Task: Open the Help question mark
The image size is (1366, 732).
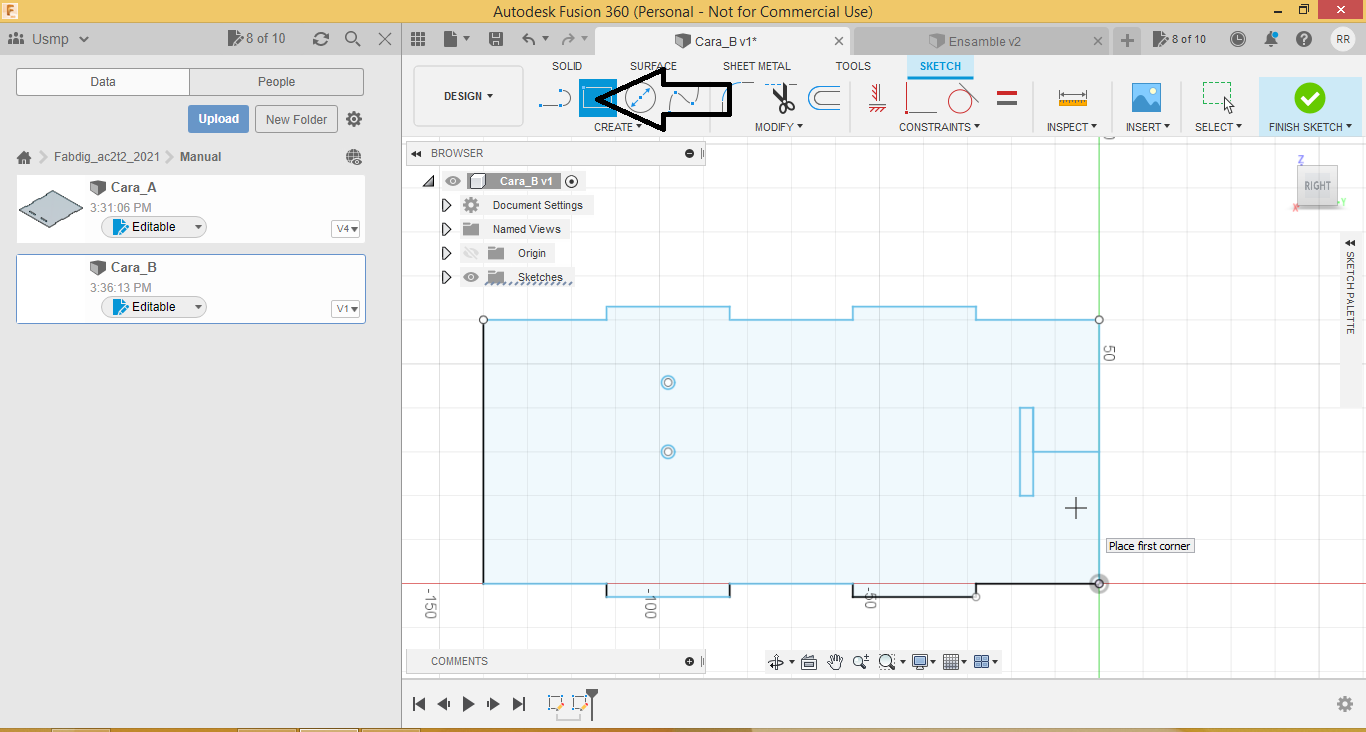Action: pos(1304,39)
